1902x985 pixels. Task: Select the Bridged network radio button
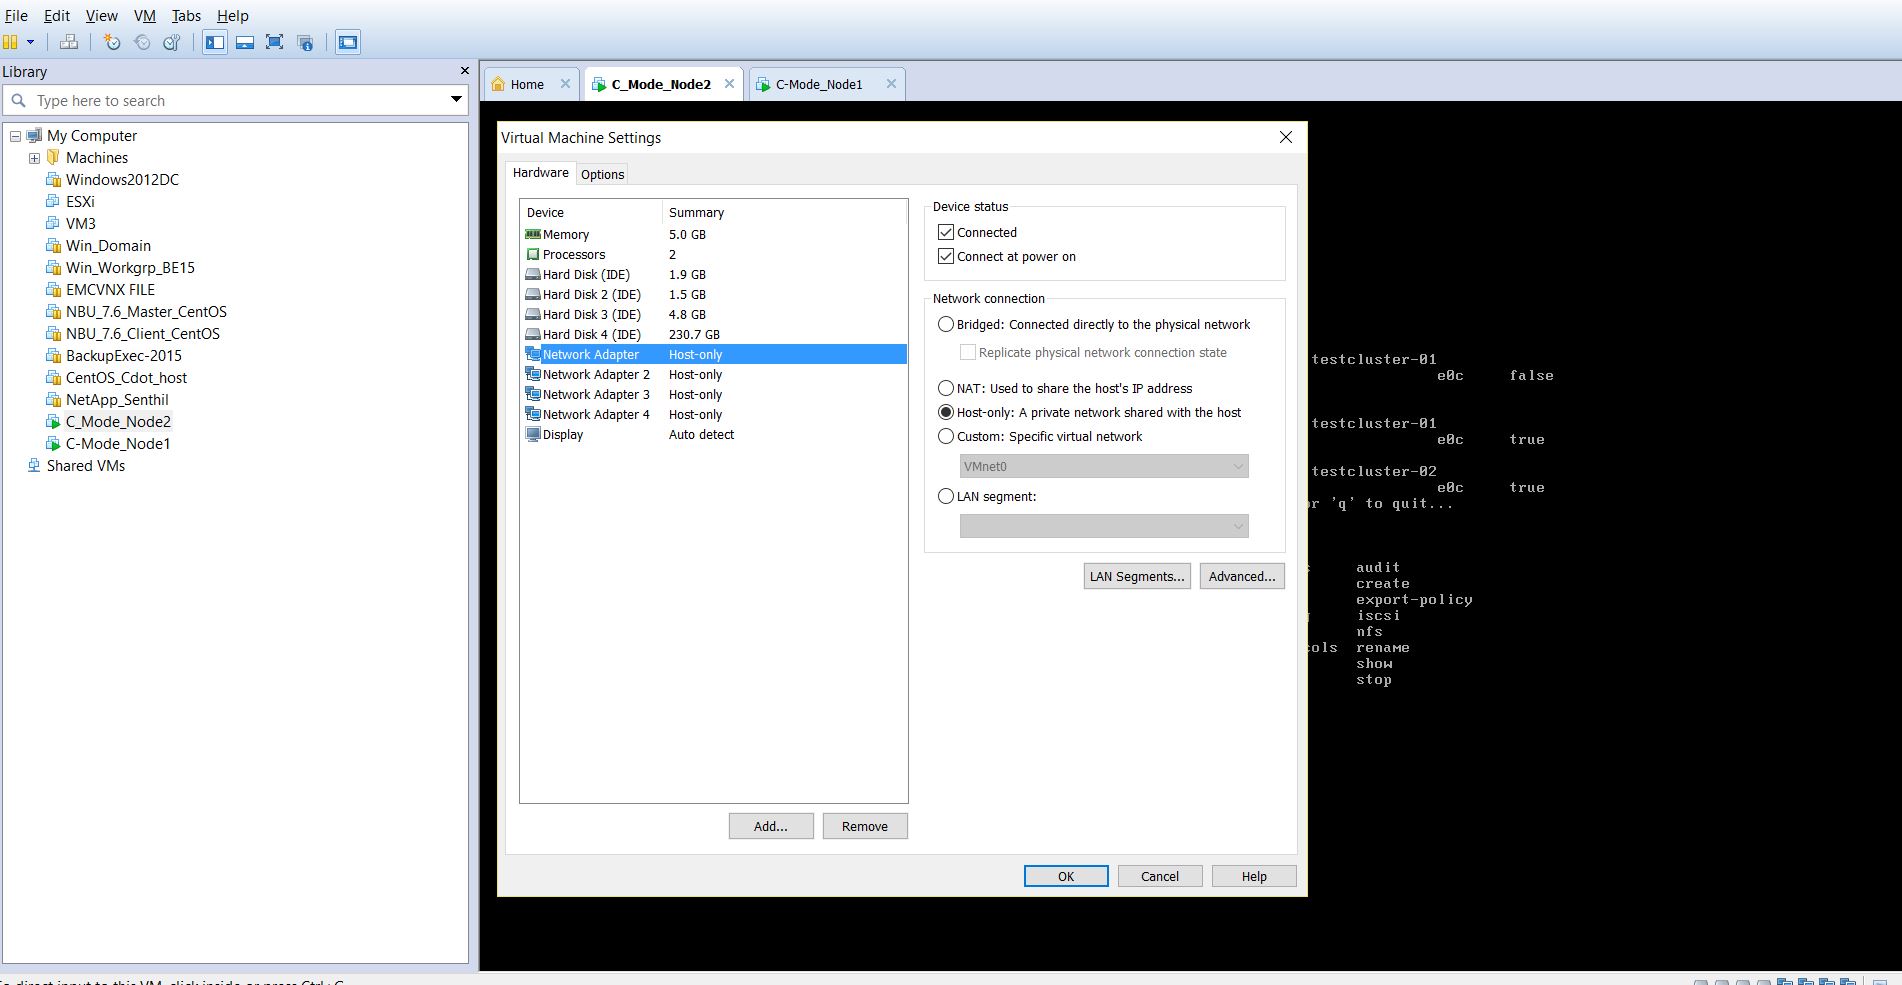pos(946,324)
